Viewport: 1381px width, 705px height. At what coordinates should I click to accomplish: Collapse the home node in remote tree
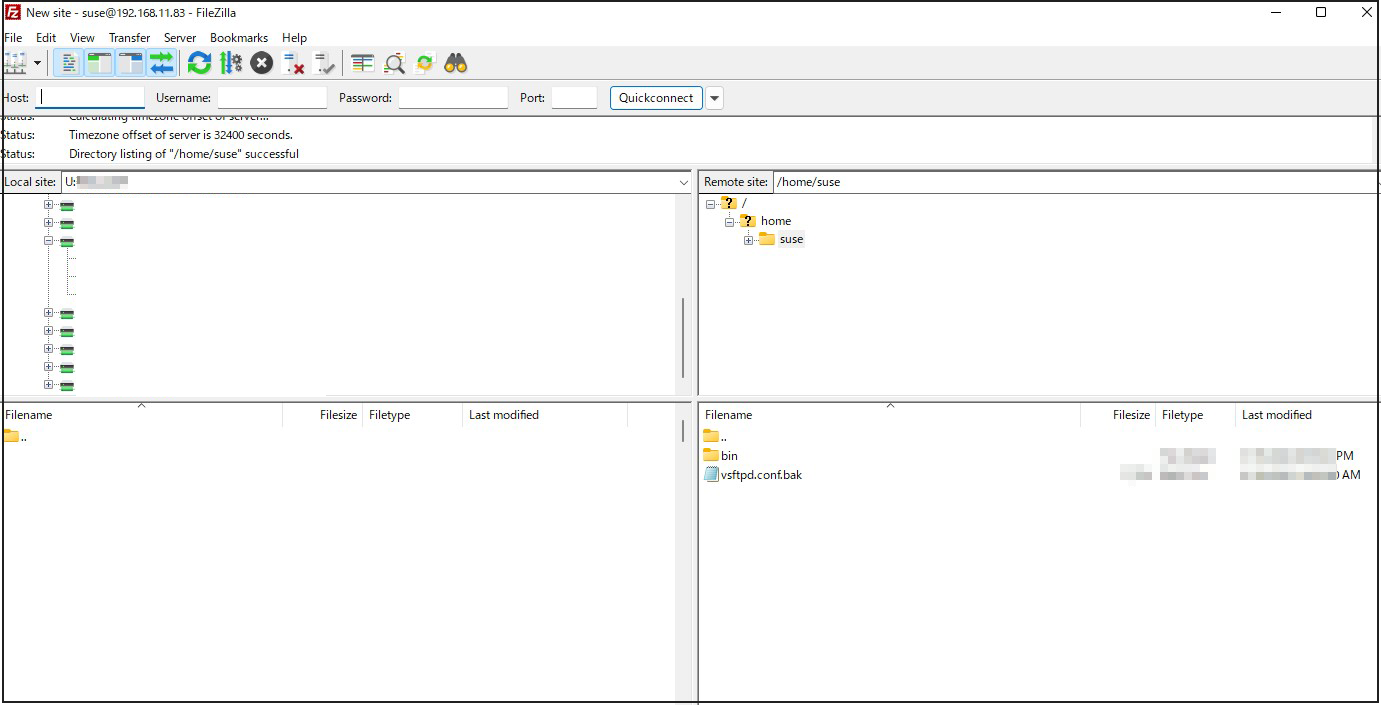(729, 221)
